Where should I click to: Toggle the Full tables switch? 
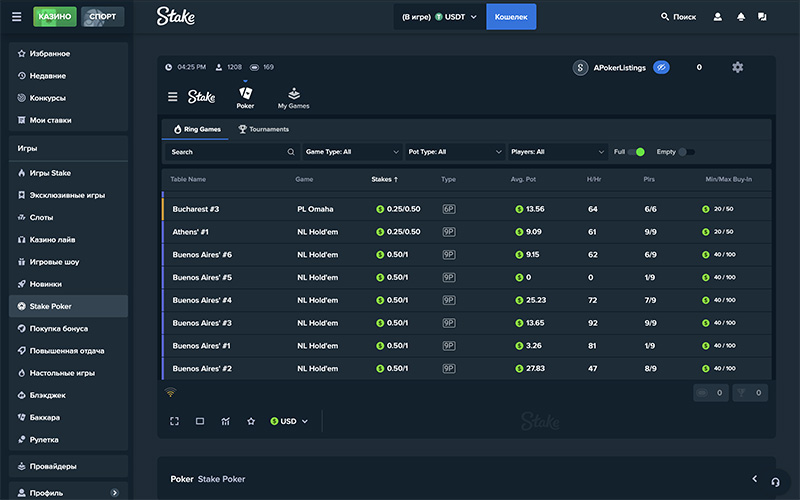[x=636, y=152]
